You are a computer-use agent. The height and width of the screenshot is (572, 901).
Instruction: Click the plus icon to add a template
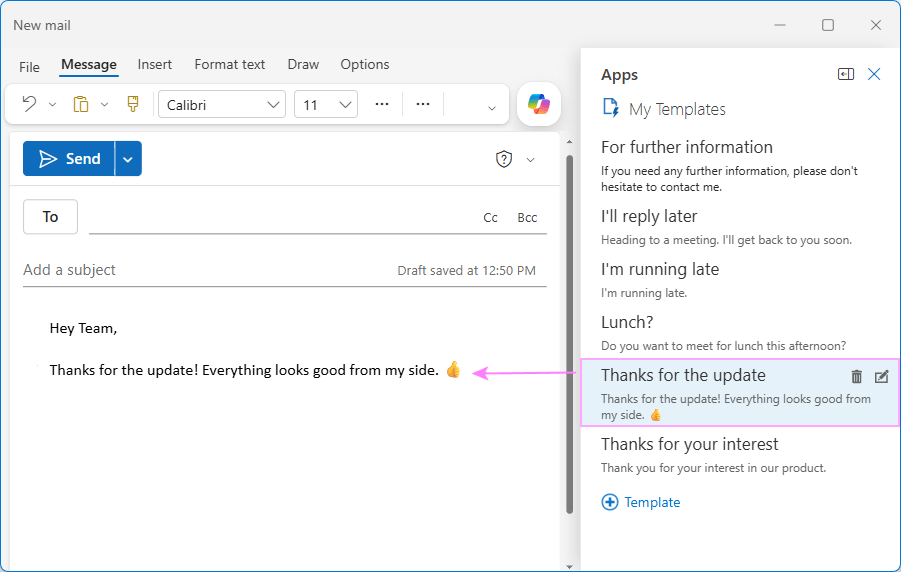click(x=610, y=502)
